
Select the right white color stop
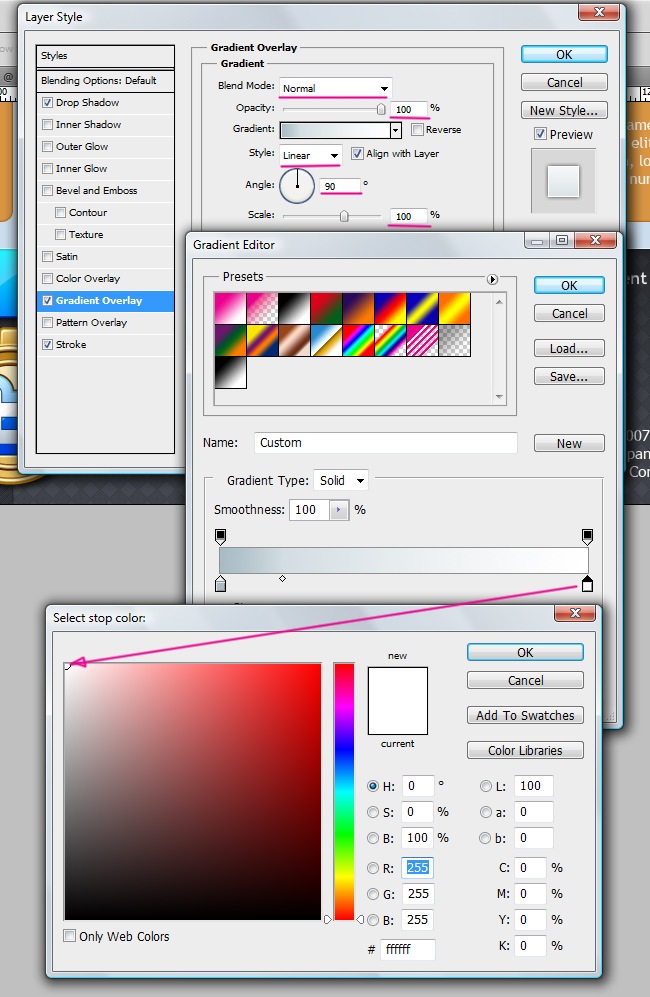pyautogui.click(x=587, y=584)
